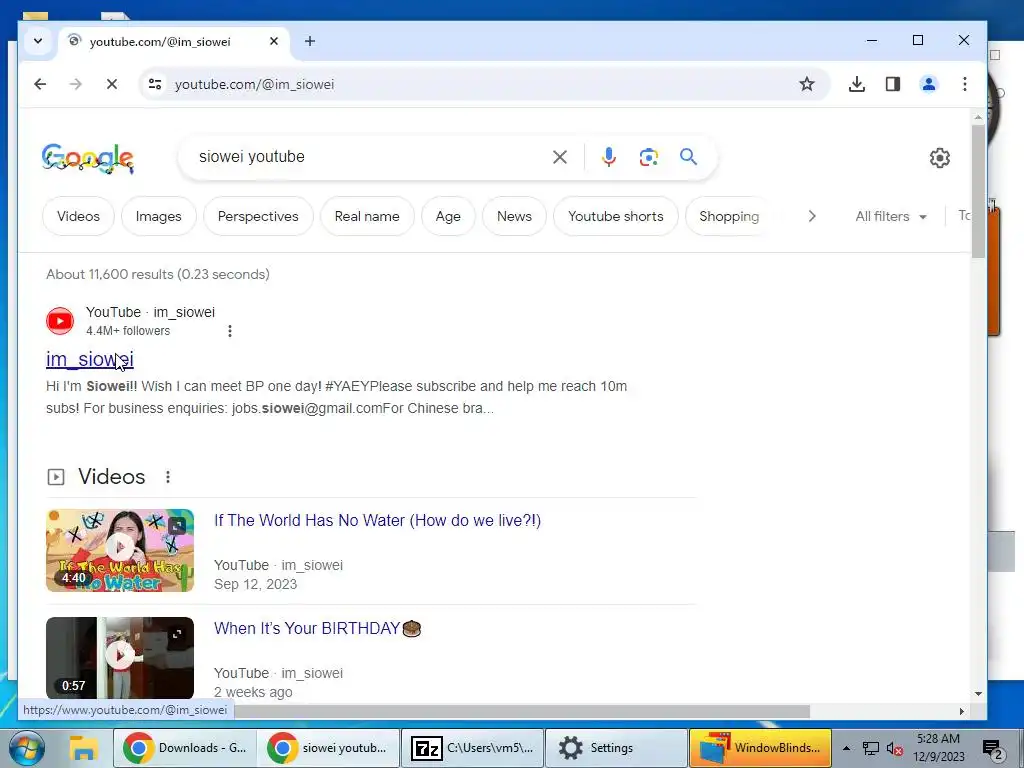Show hidden system tray icons
Viewport: 1024px width, 768px height.
tap(846, 748)
